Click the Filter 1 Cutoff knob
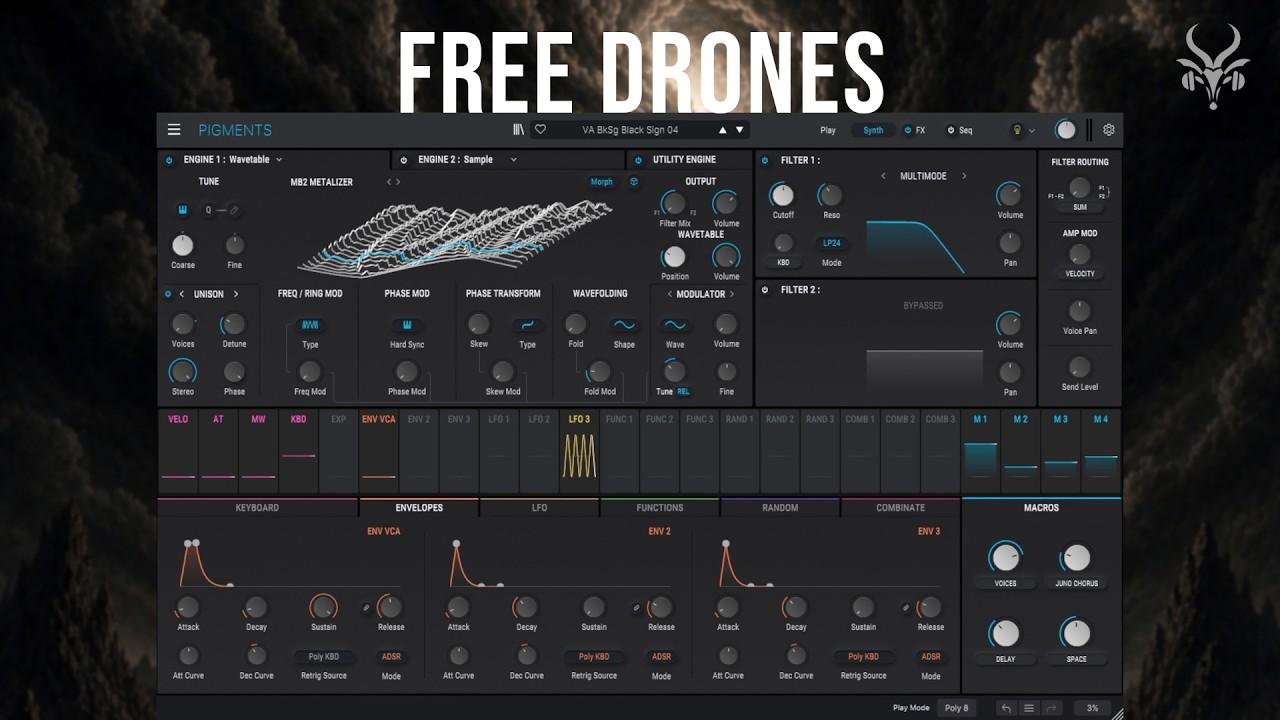 (x=783, y=195)
